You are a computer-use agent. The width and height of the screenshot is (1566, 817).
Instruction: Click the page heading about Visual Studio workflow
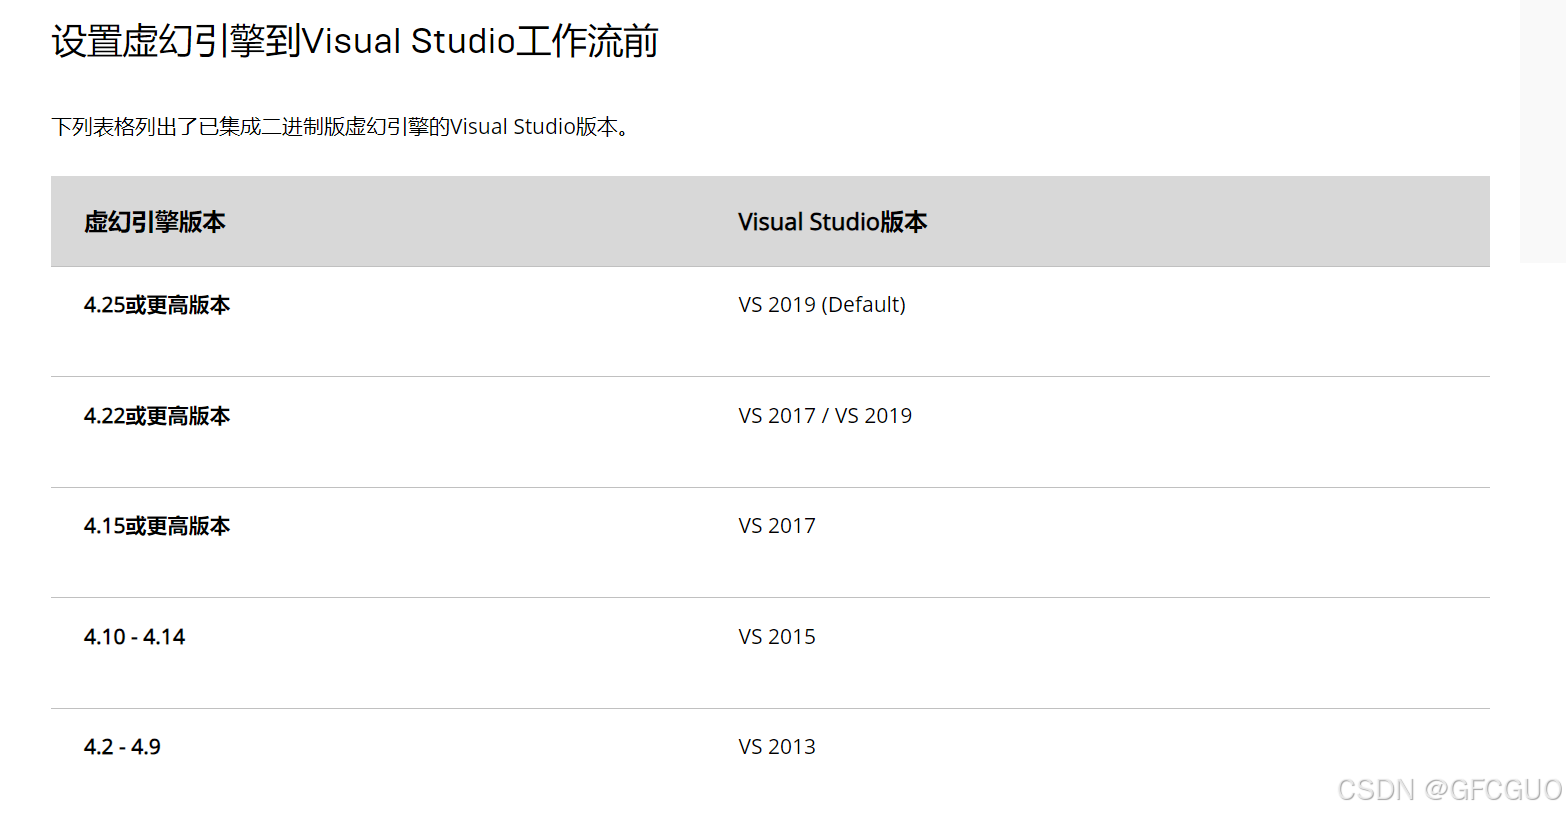(355, 41)
